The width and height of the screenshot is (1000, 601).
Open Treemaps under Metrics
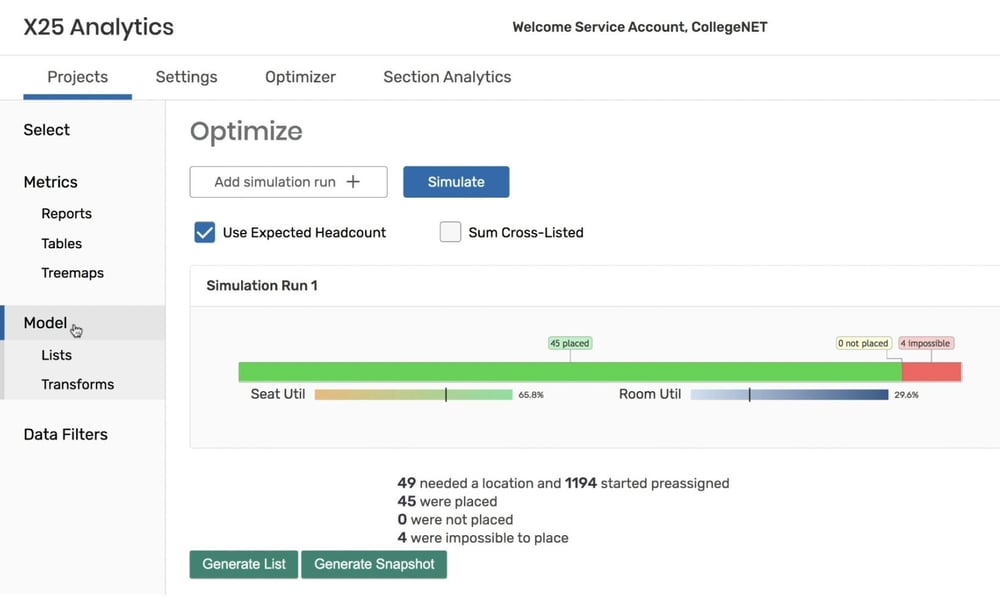click(72, 273)
